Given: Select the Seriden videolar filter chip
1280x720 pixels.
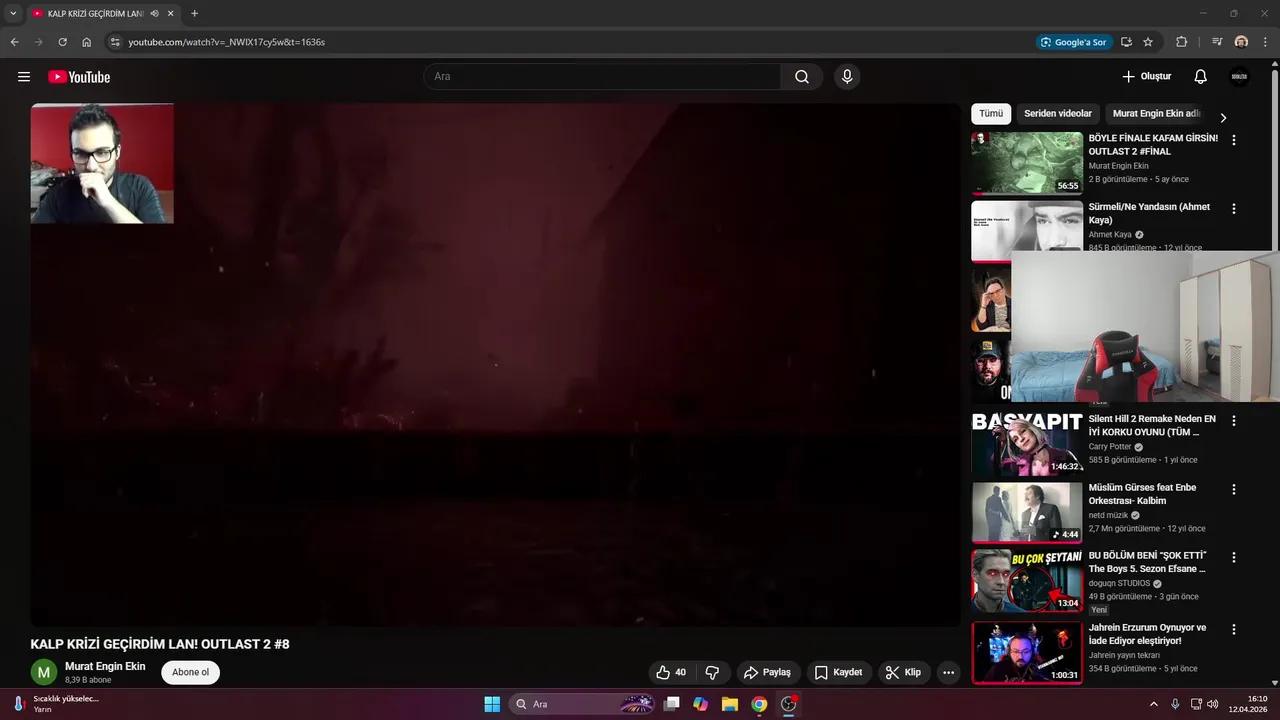Looking at the screenshot, I should [x=1058, y=114].
